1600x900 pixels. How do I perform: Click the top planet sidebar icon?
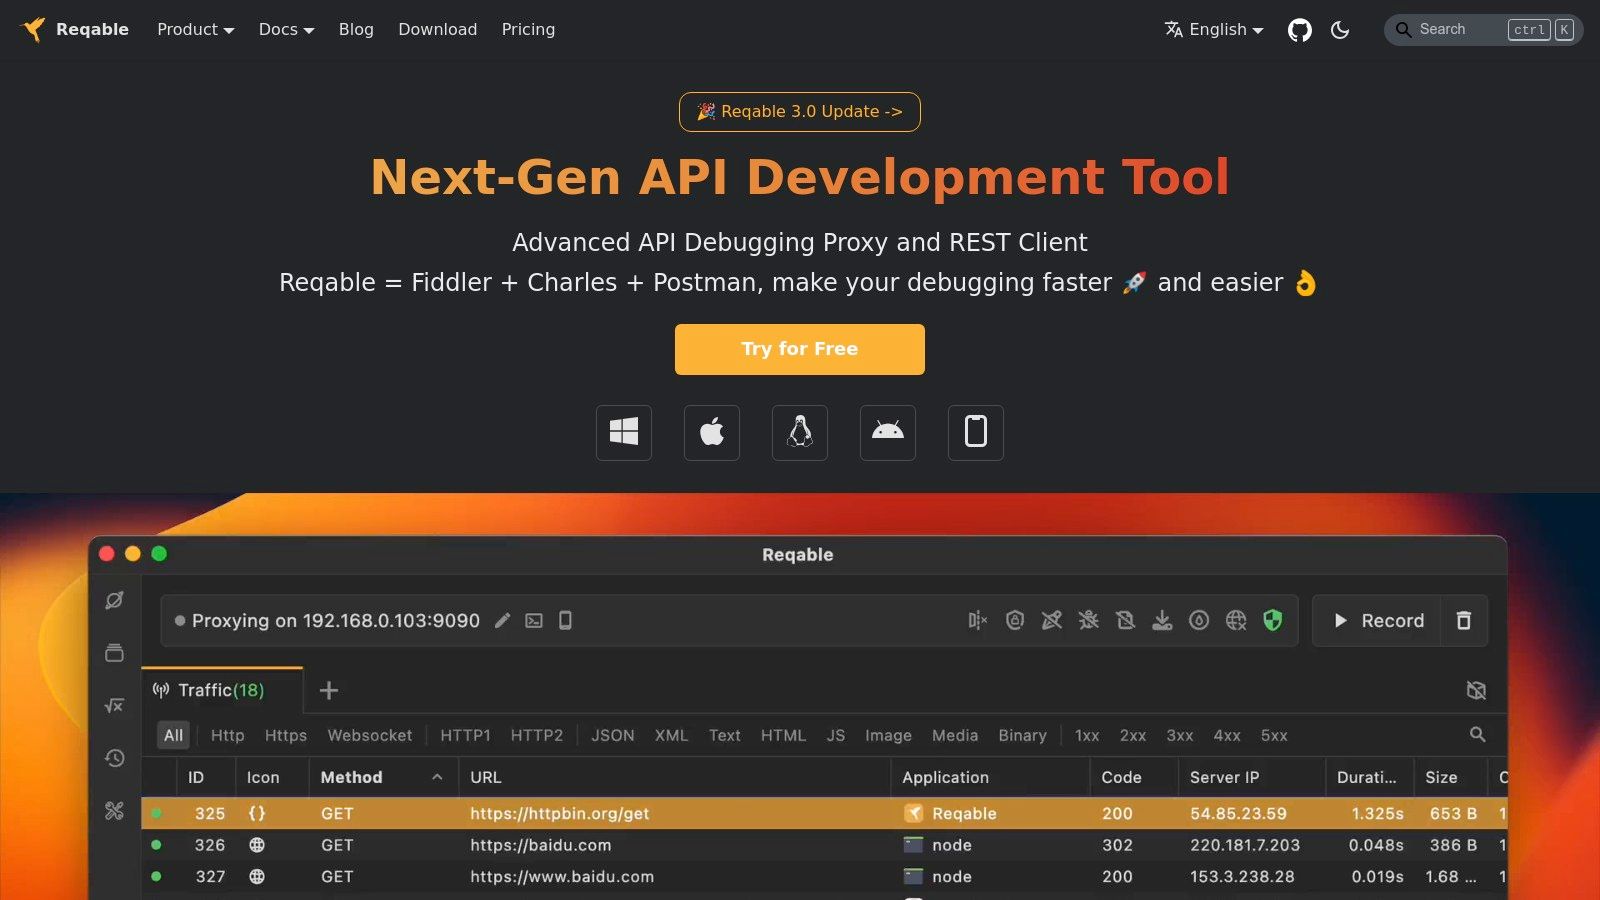coord(115,600)
